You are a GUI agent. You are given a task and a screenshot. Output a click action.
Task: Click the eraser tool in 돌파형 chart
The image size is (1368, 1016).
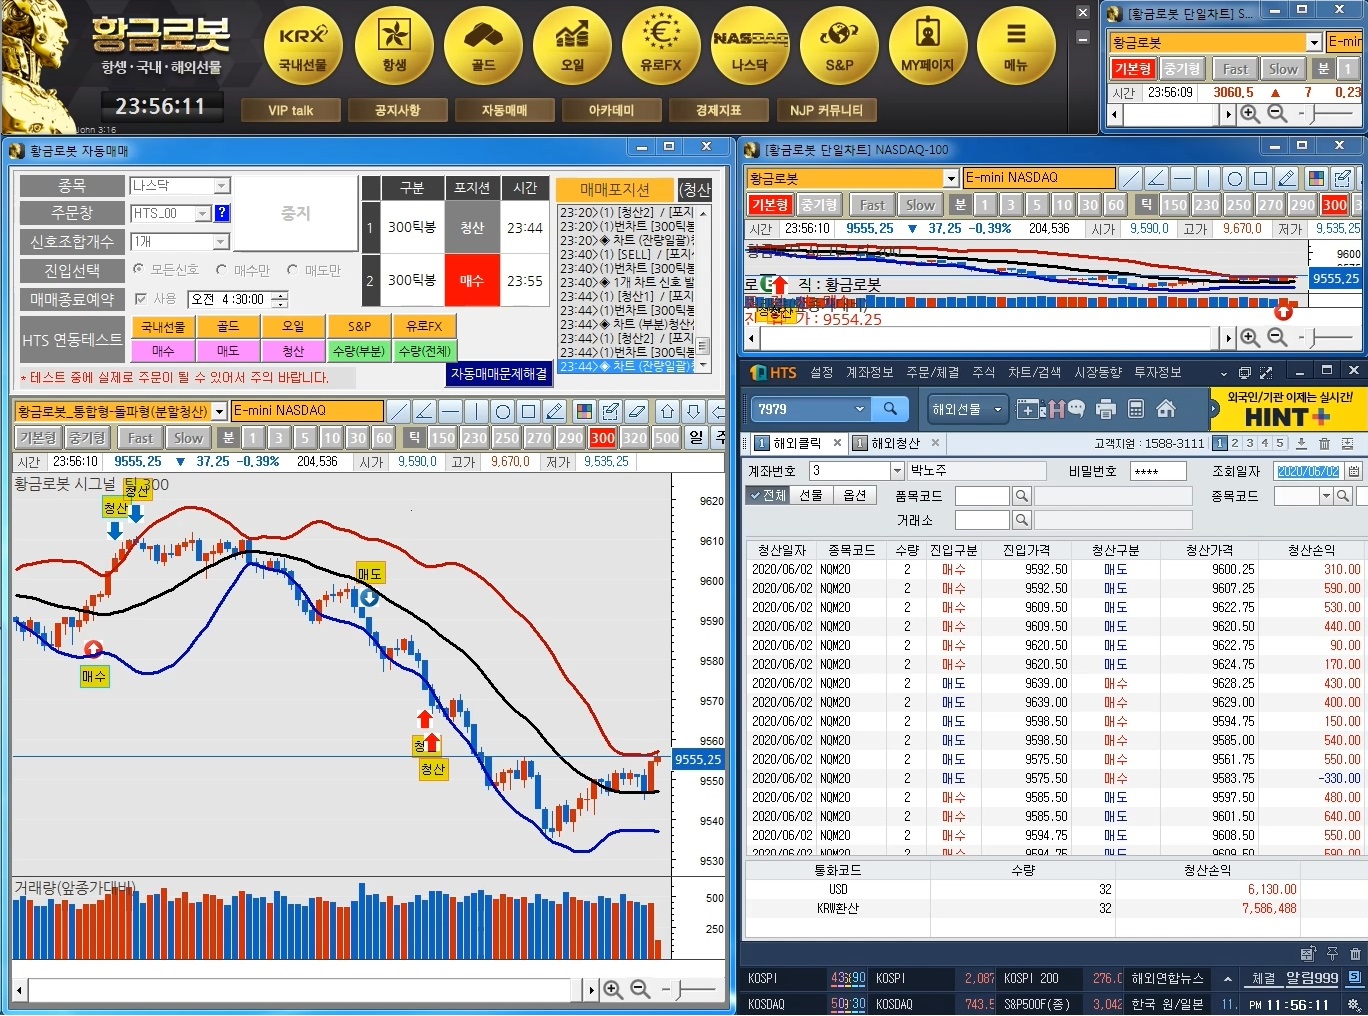pos(637,411)
